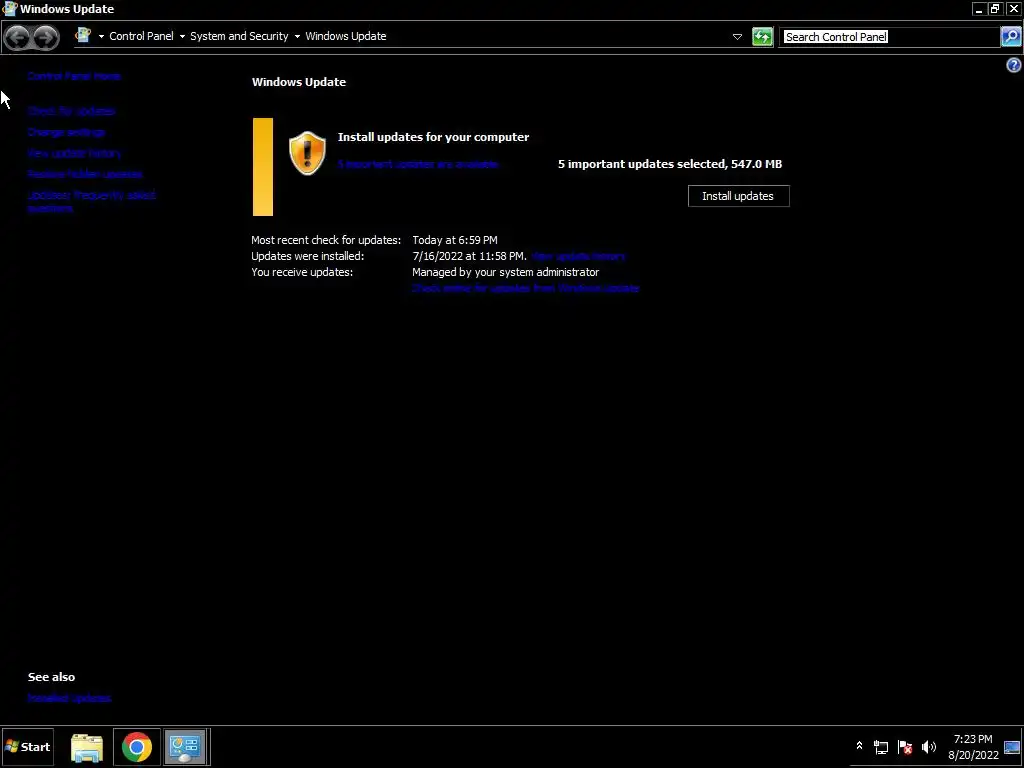Image resolution: width=1024 pixels, height=768 pixels.
Task: Click Show desktop icon at taskbar end
Action: (x=1012, y=747)
